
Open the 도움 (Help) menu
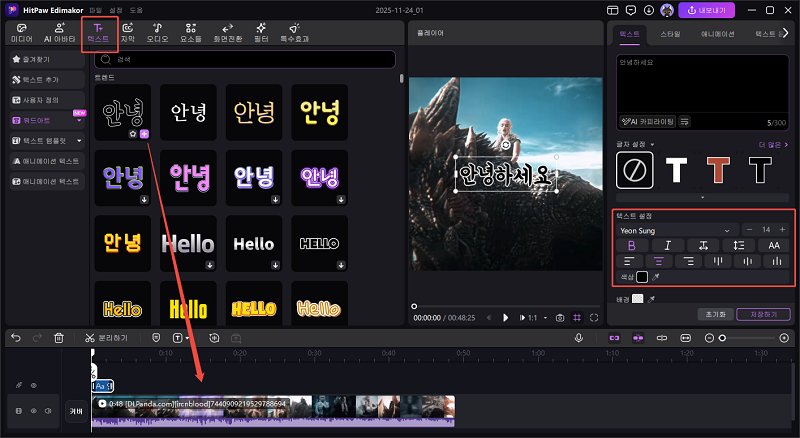click(136, 10)
